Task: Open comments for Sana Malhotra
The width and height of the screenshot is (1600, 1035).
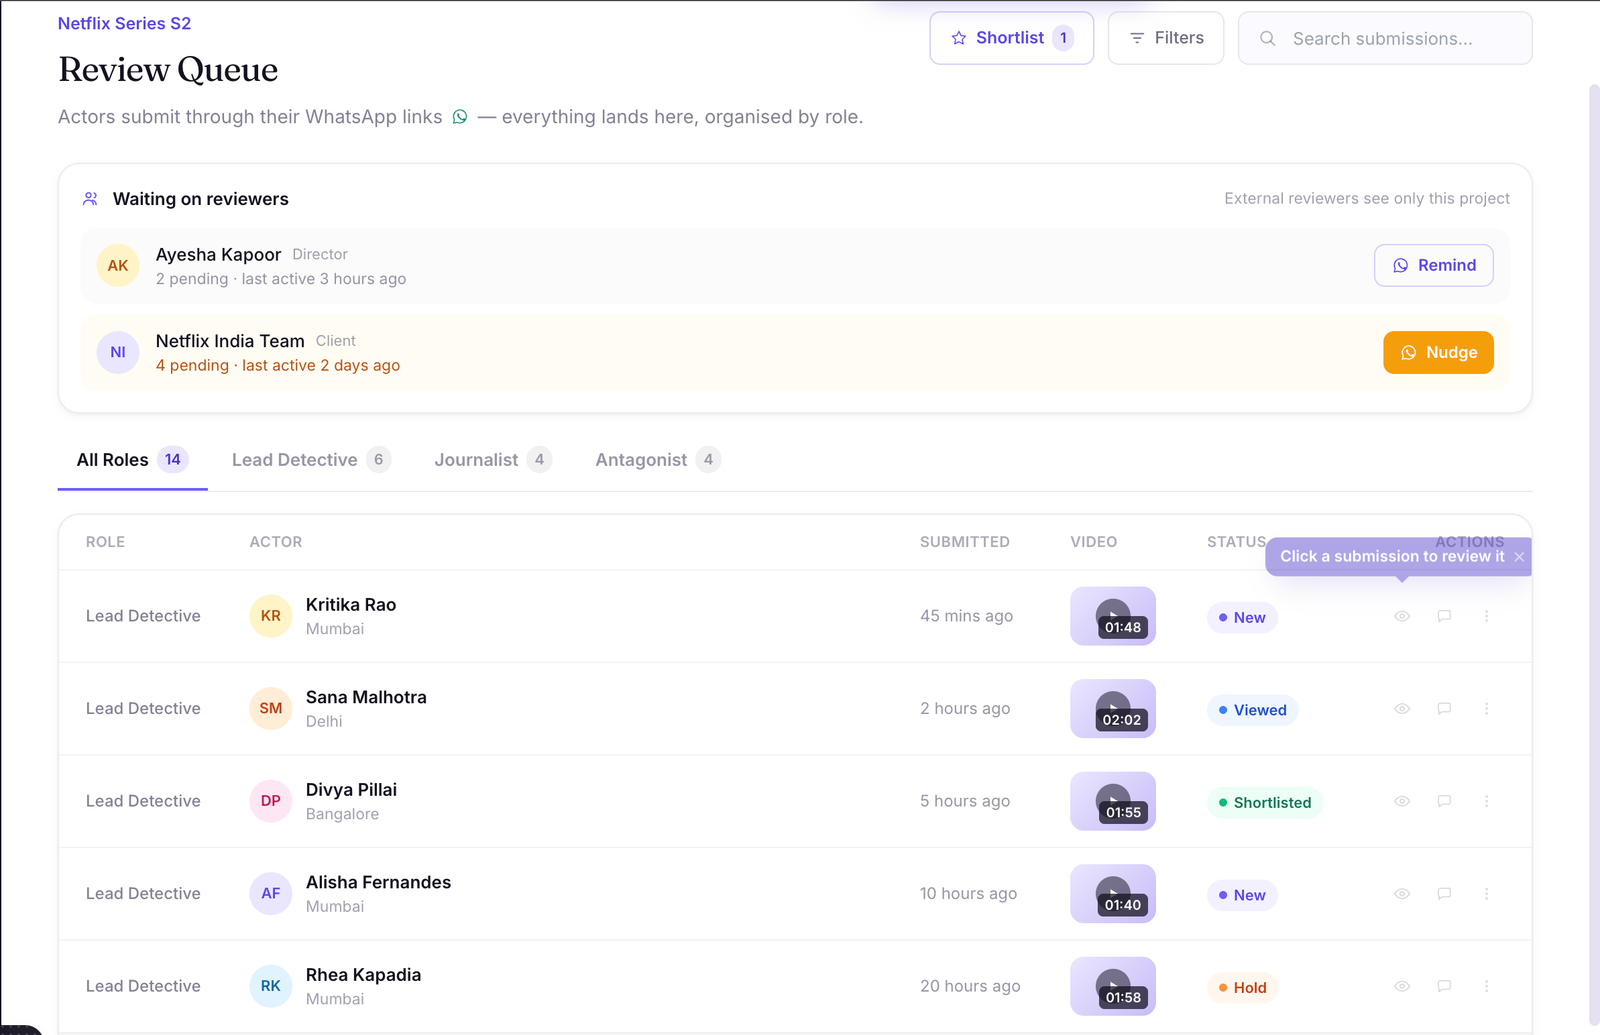Action: (x=1444, y=709)
